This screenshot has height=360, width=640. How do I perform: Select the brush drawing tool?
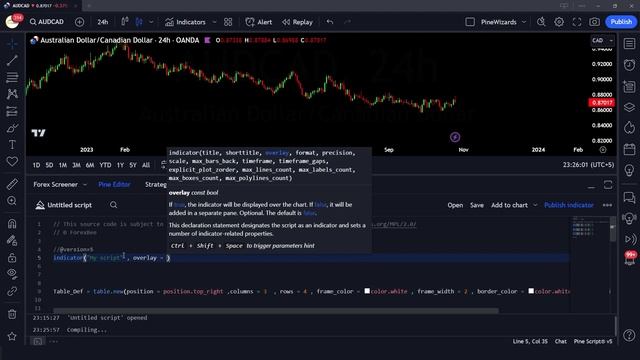[x=12, y=129]
